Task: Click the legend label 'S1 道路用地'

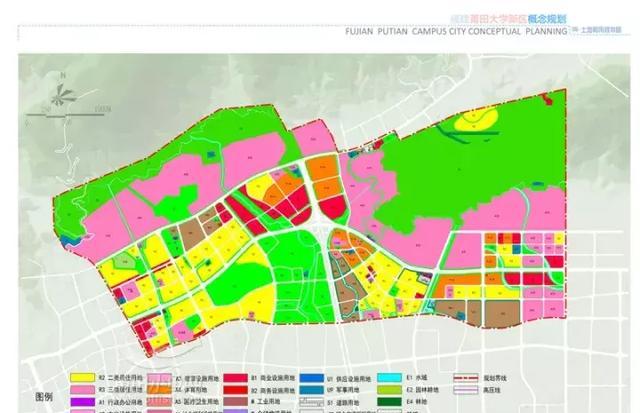Action: pos(343,402)
